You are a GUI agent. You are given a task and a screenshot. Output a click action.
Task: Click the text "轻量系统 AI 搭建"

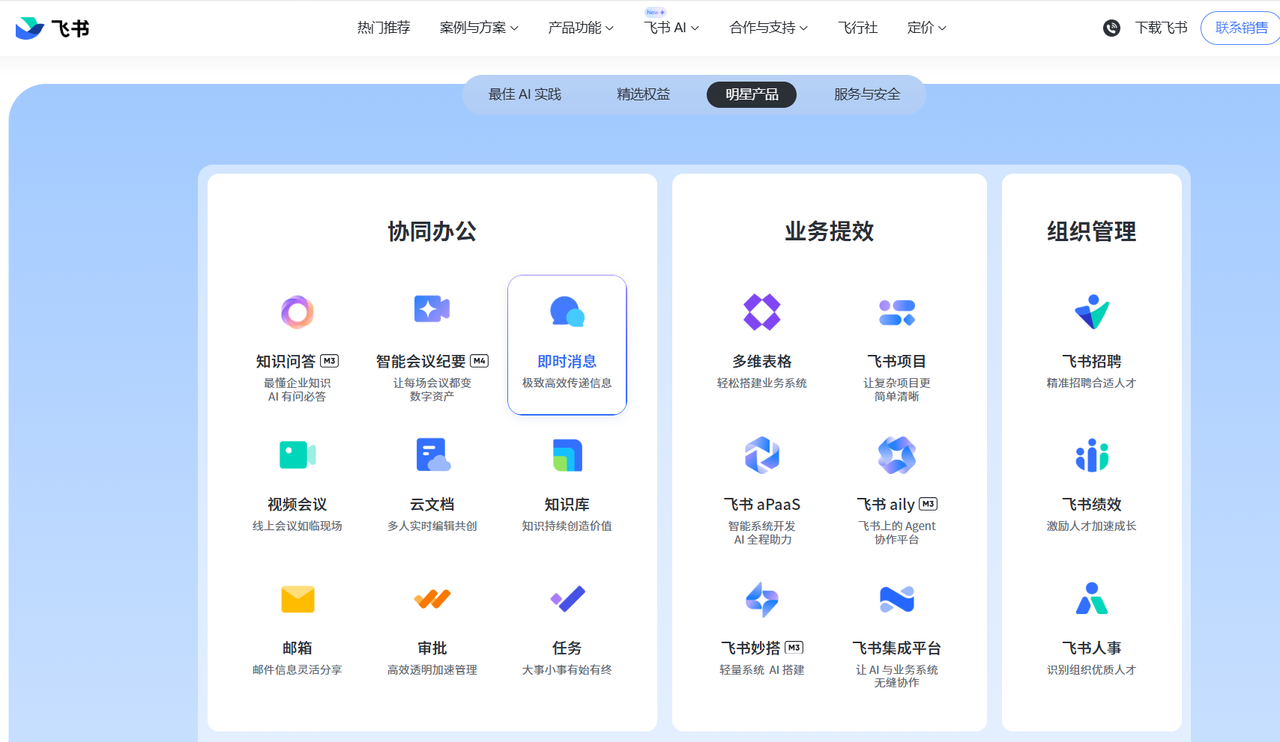coord(762,670)
